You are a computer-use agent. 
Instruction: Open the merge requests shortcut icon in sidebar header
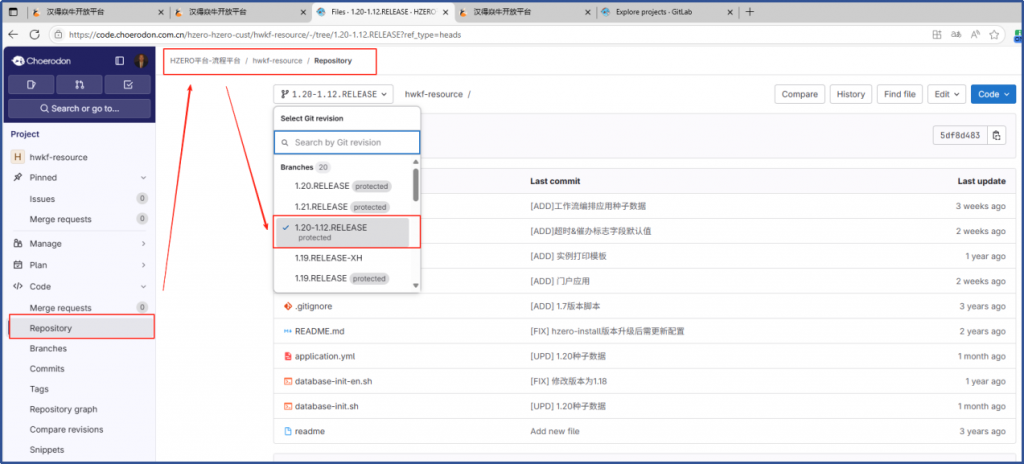(80, 85)
